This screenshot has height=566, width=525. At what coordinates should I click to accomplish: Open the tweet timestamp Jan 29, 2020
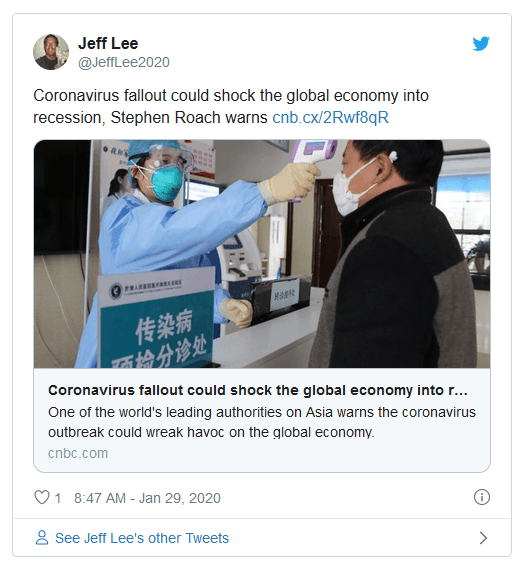(x=147, y=498)
